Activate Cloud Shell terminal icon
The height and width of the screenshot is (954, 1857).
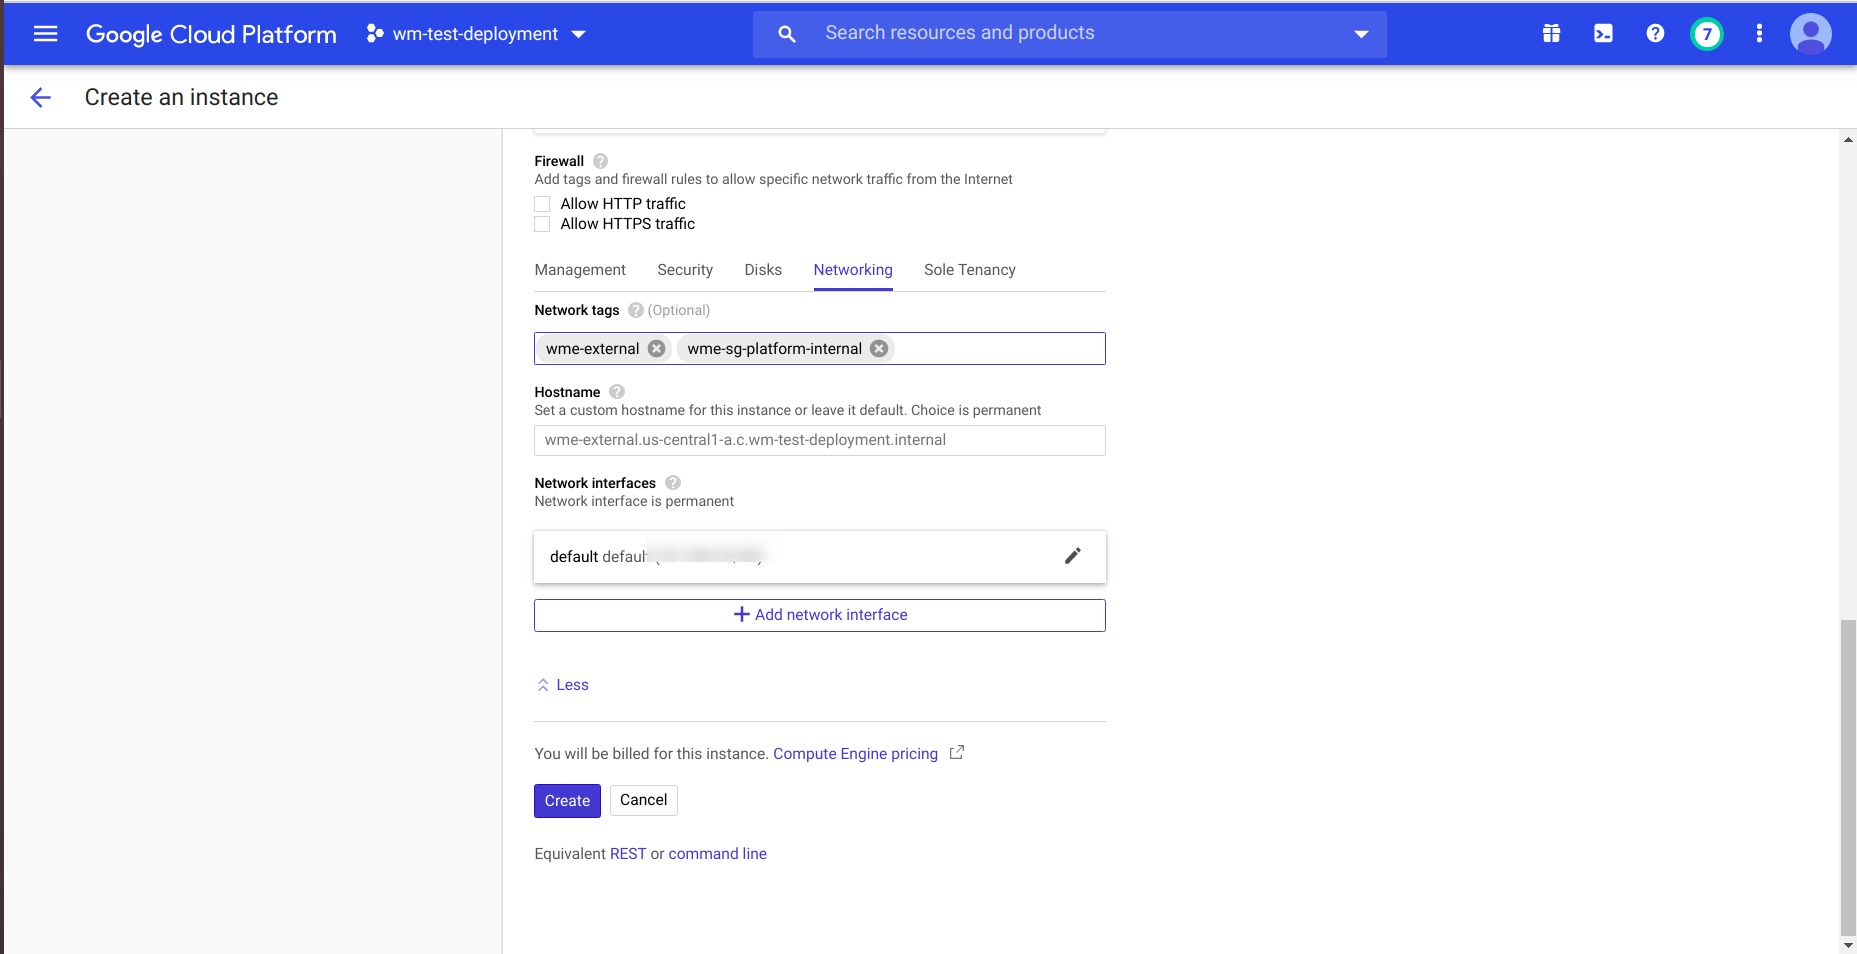click(1603, 34)
